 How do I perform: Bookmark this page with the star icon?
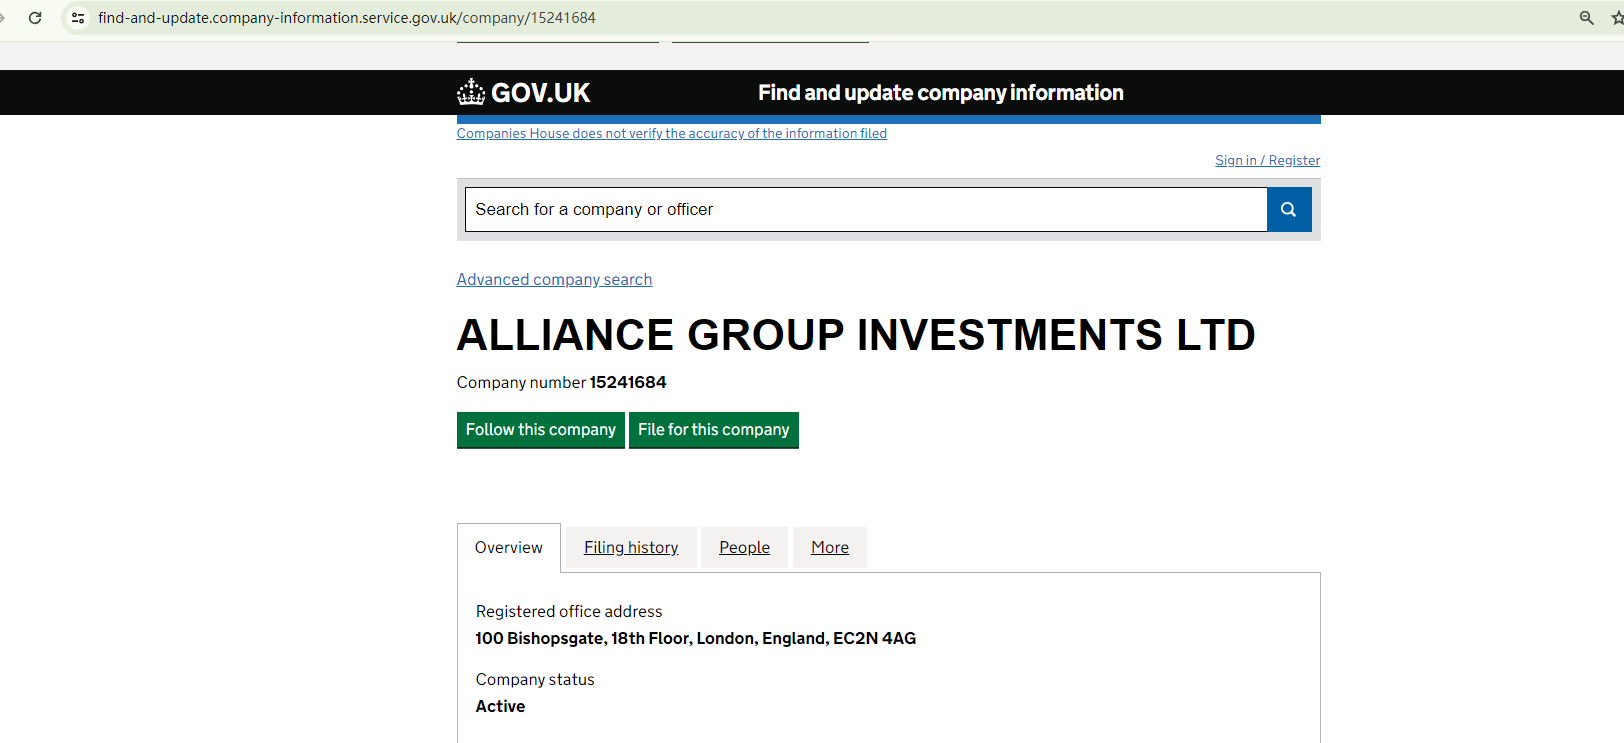(1616, 18)
